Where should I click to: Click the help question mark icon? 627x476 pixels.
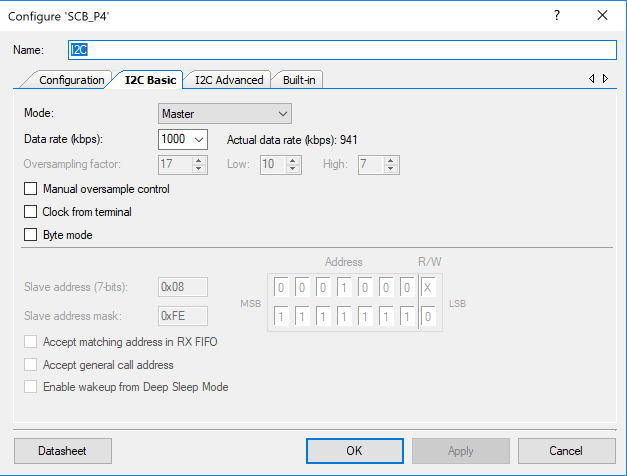[x=557, y=16]
